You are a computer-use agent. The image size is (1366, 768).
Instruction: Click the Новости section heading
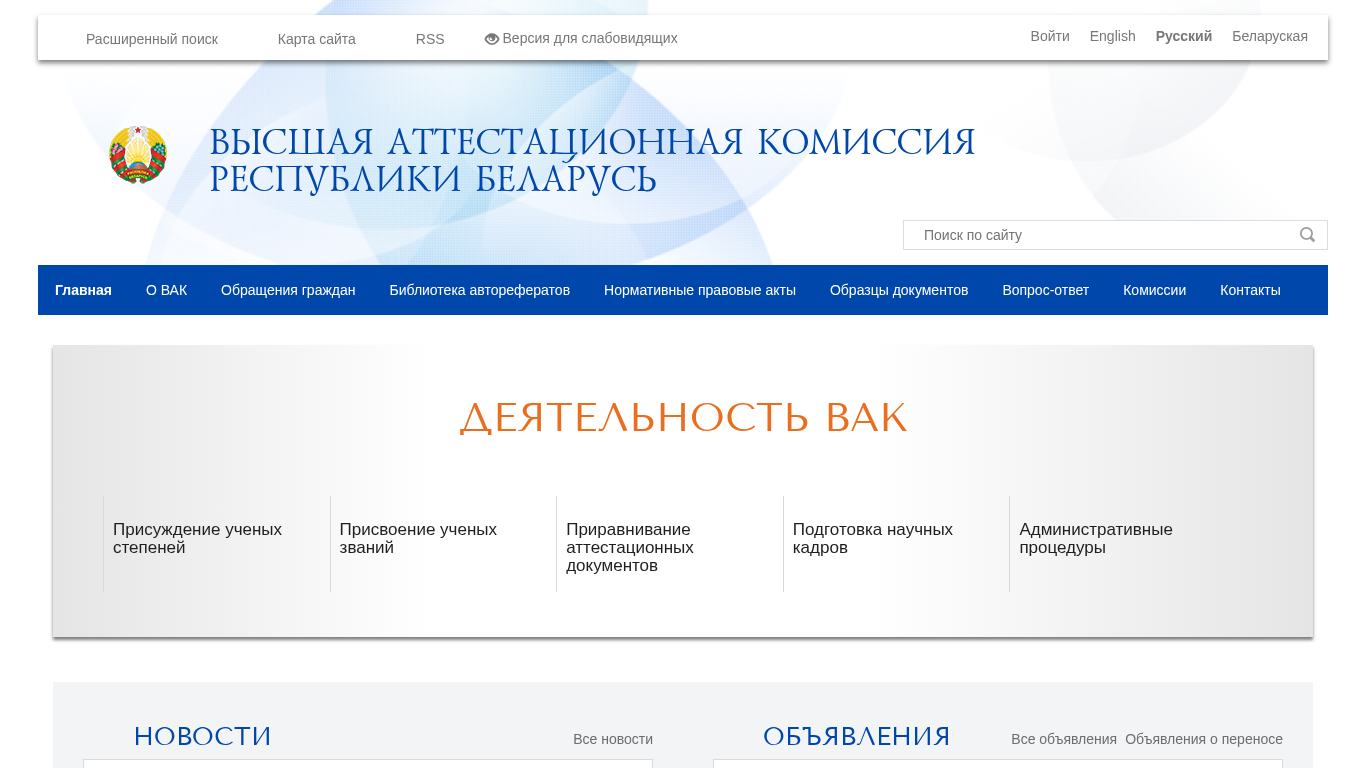[x=203, y=737]
